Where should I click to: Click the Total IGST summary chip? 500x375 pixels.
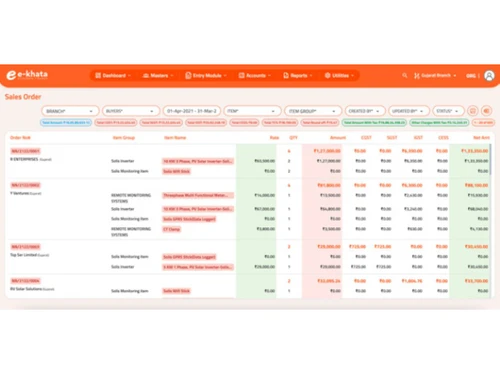pos(206,123)
